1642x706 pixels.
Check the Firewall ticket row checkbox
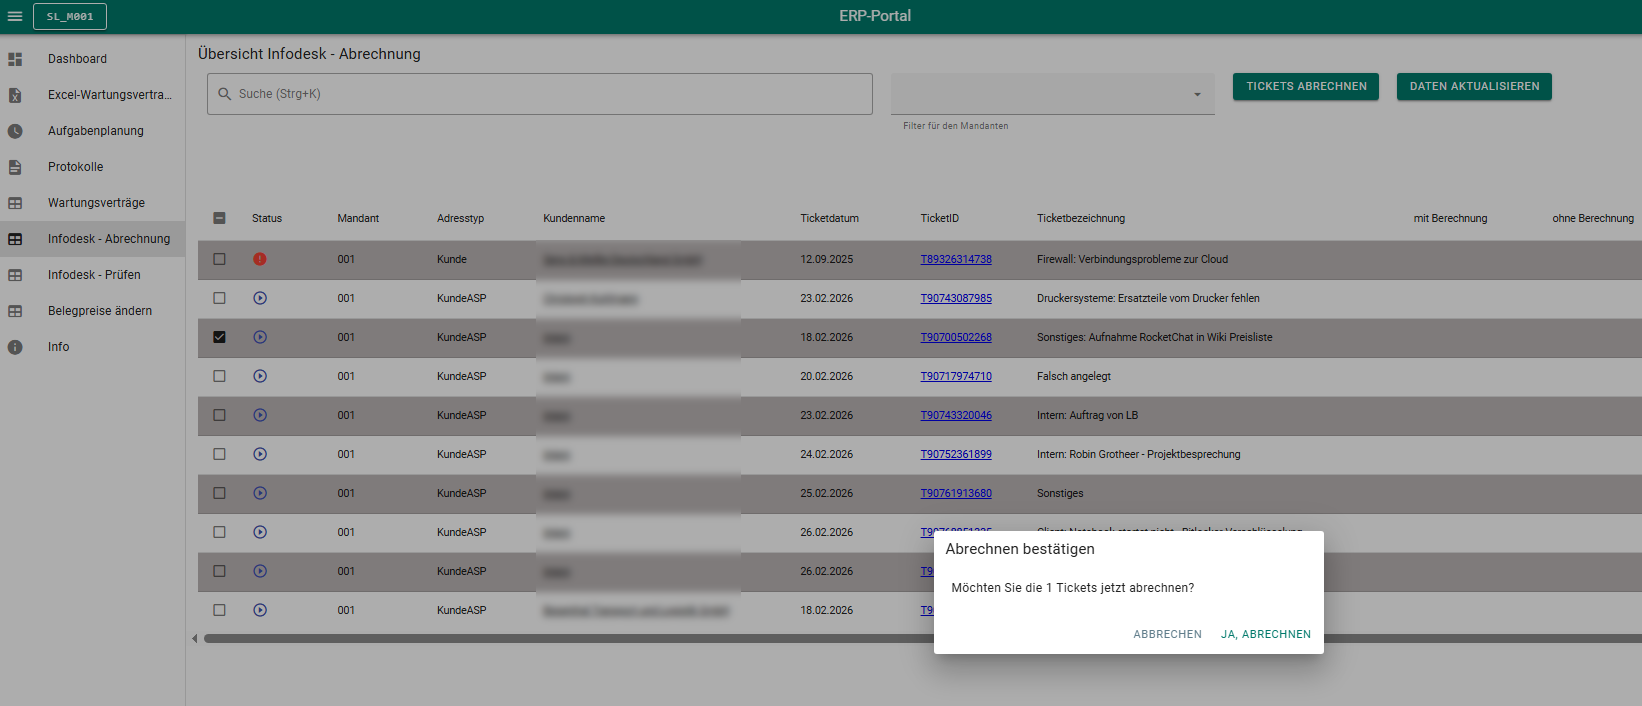220,259
